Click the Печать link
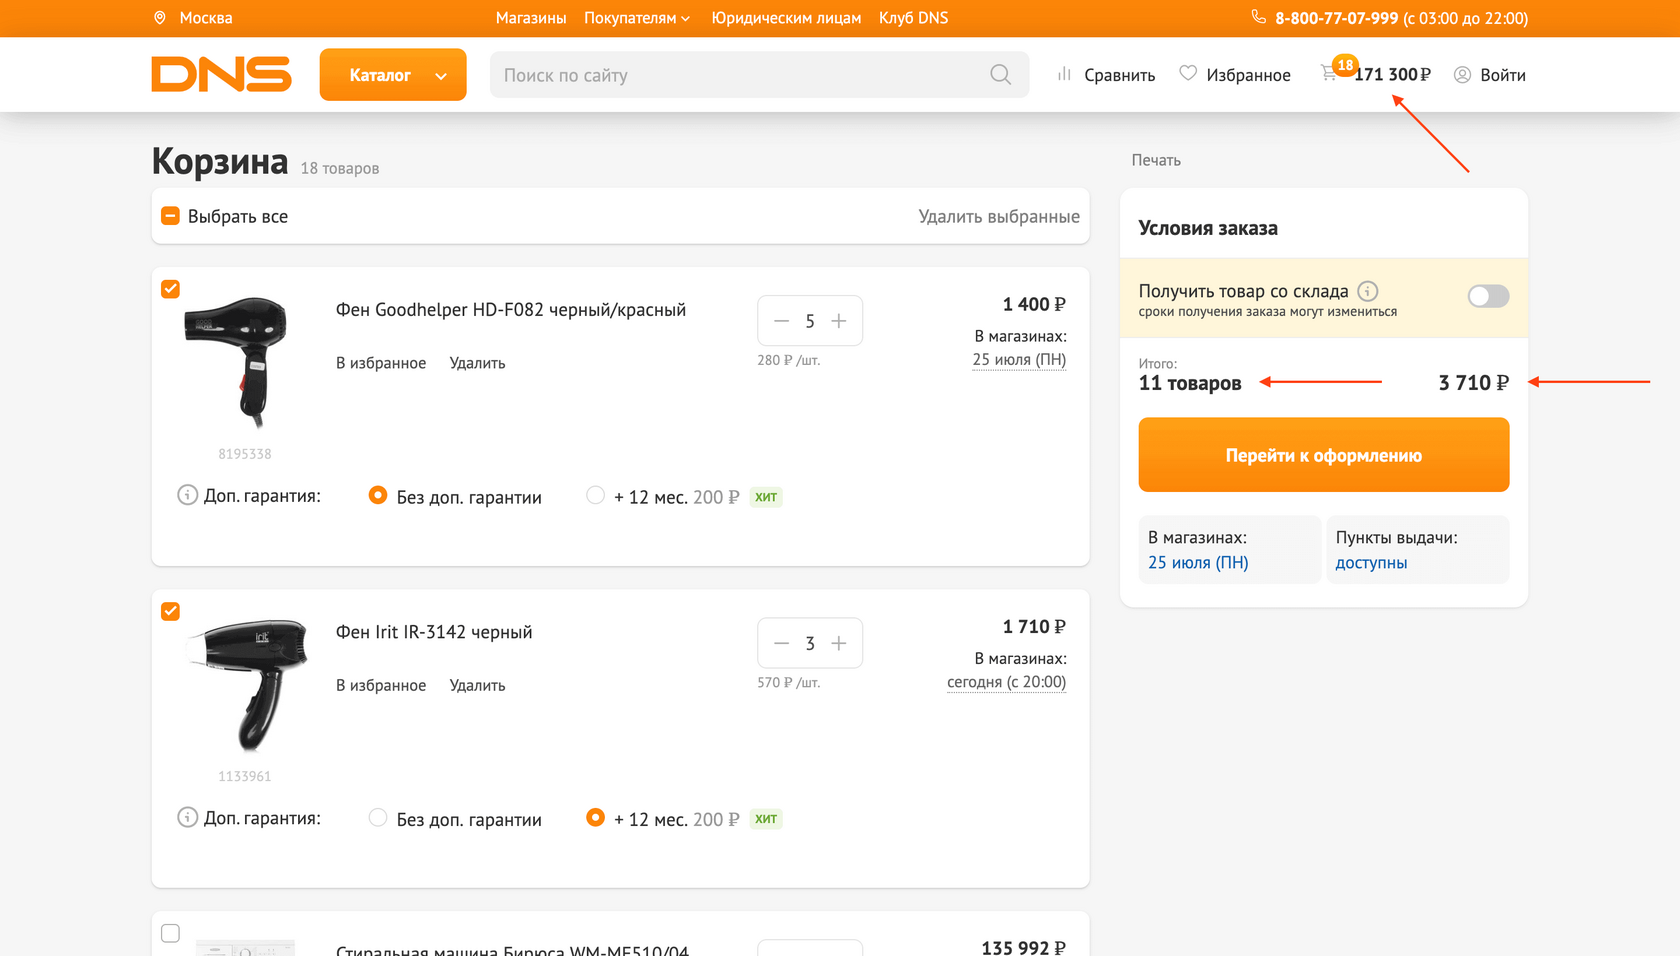The image size is (1680, 956). [1156, 160]
